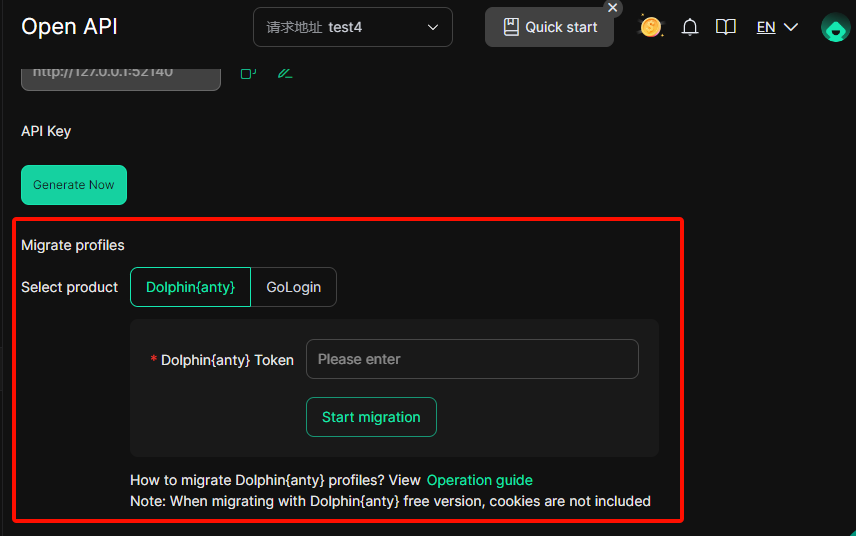Edit the API address with pencil icon
This screenshot has width=856, height=536.
tap(285, 73)
